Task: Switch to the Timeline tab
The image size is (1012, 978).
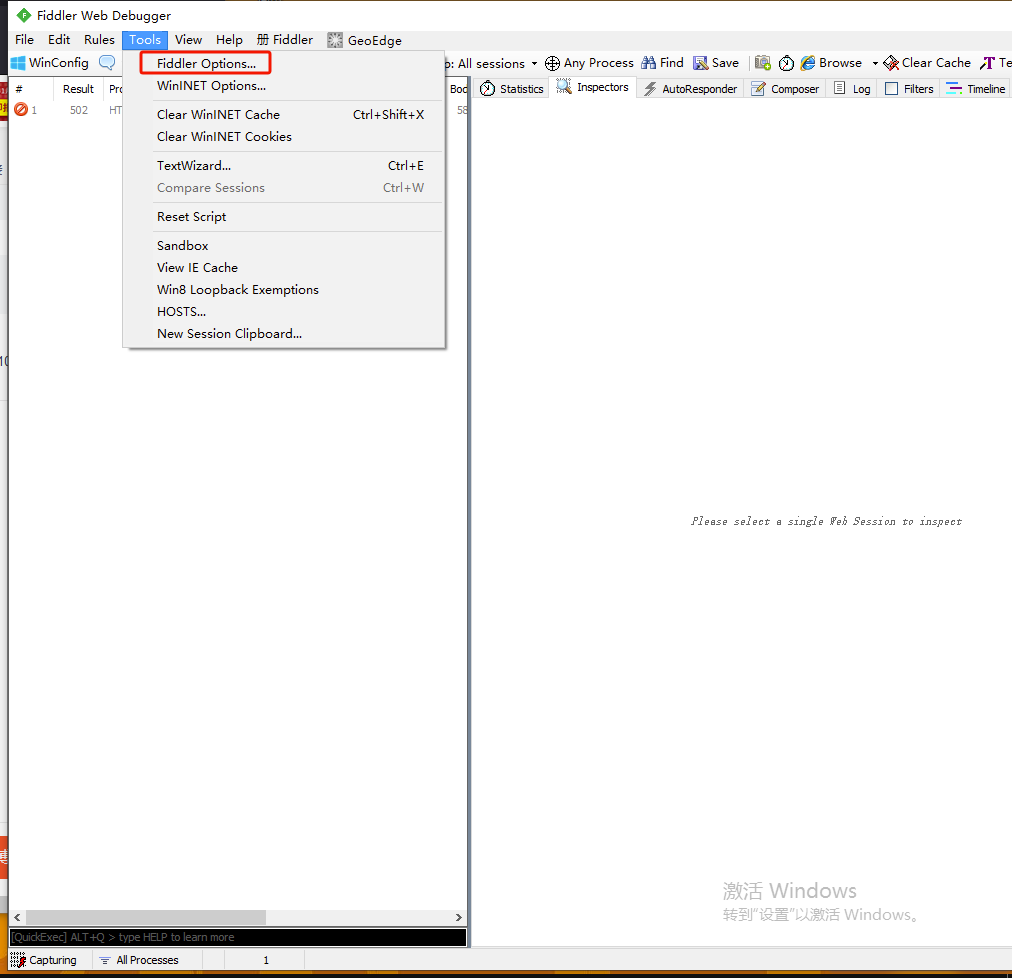Action: tap(975, 88)
